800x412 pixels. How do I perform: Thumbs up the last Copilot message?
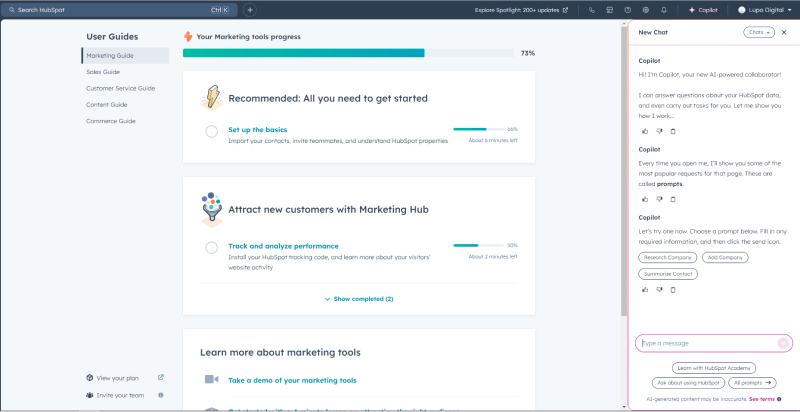tap(645, 290)
